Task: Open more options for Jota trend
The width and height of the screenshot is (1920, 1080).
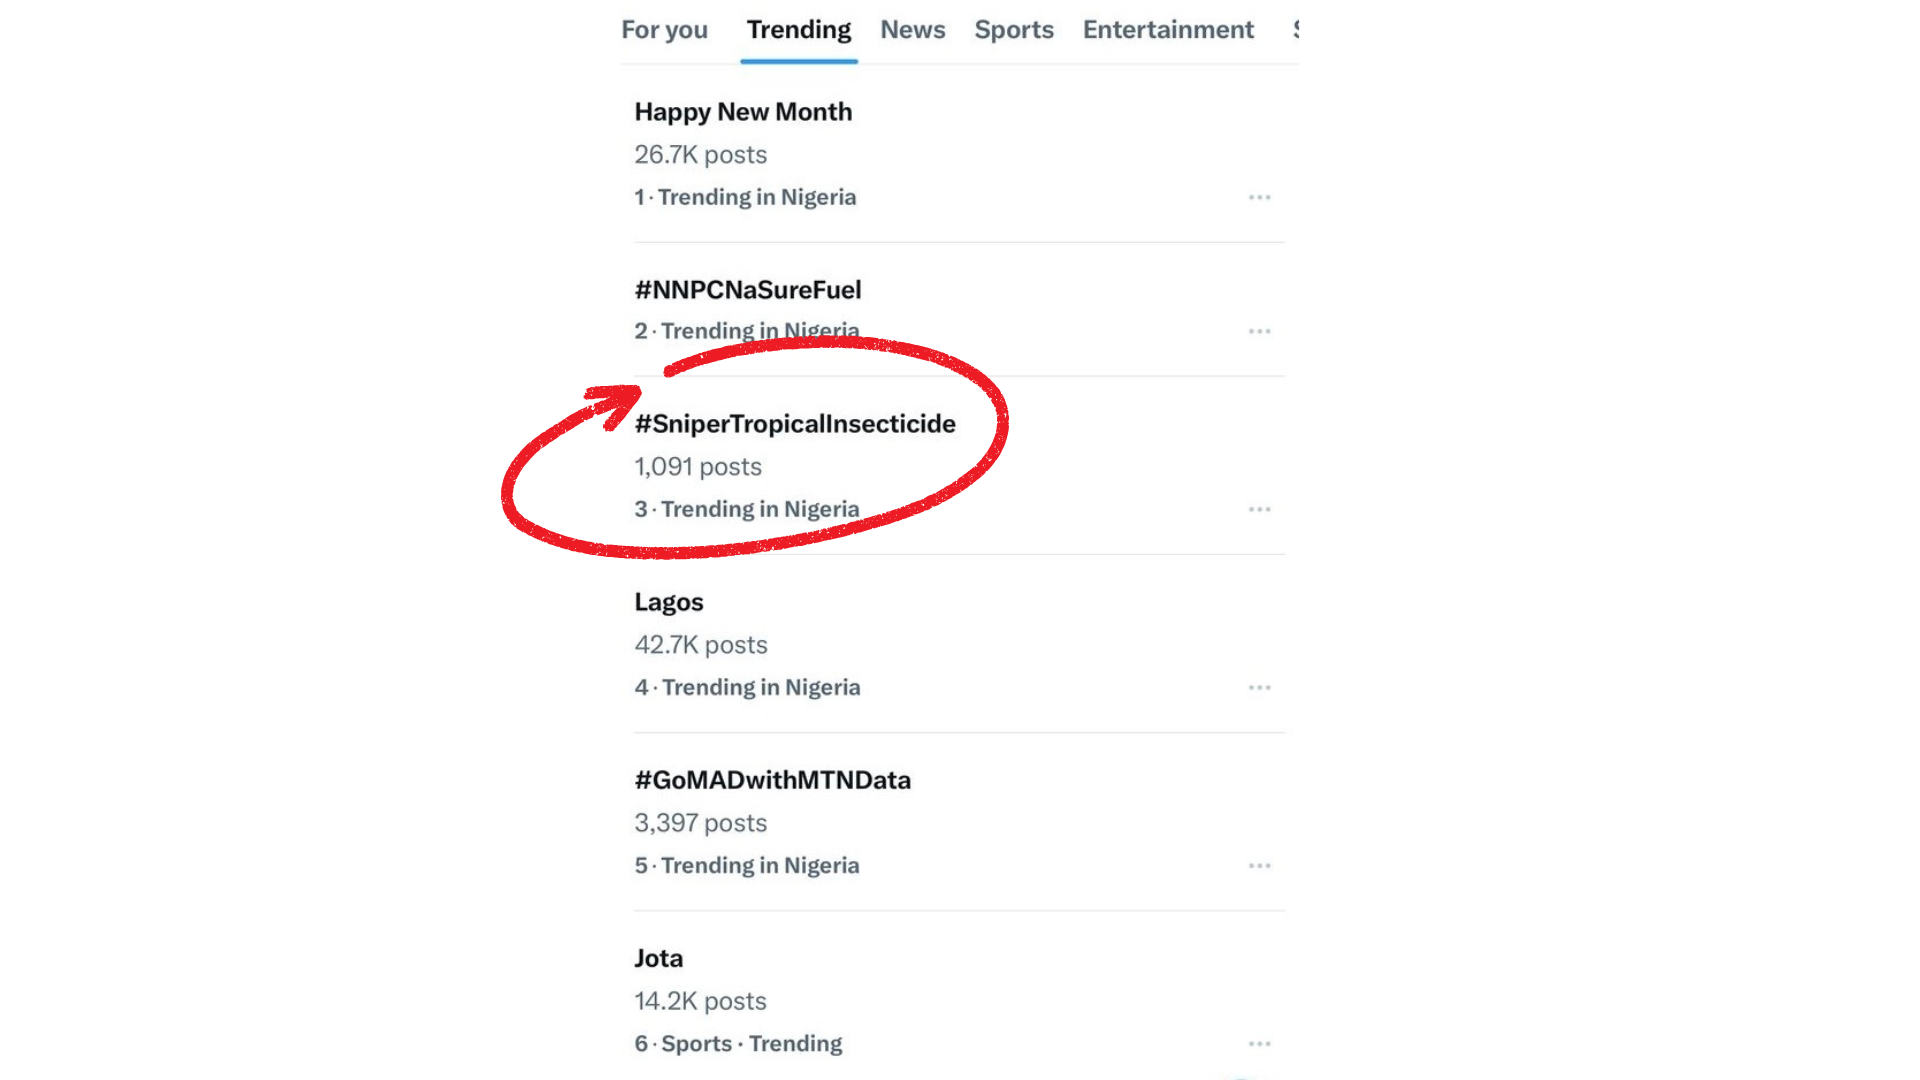Action: point(1259,1044)
